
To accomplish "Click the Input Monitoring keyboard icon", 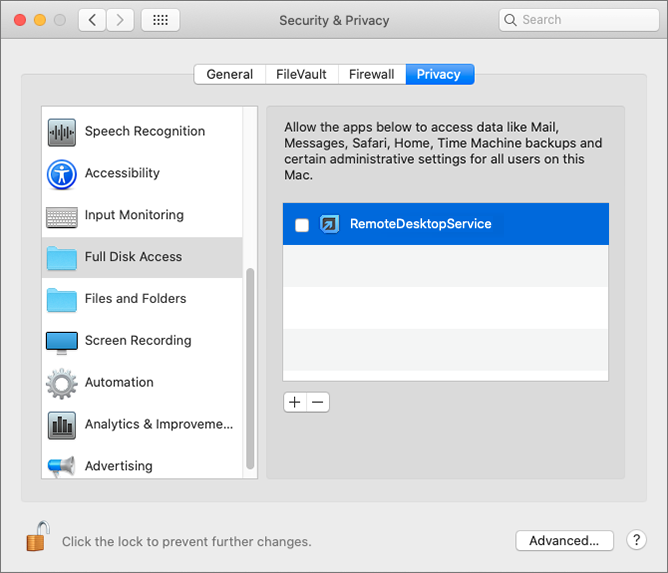I will click(x=62, y=216).
